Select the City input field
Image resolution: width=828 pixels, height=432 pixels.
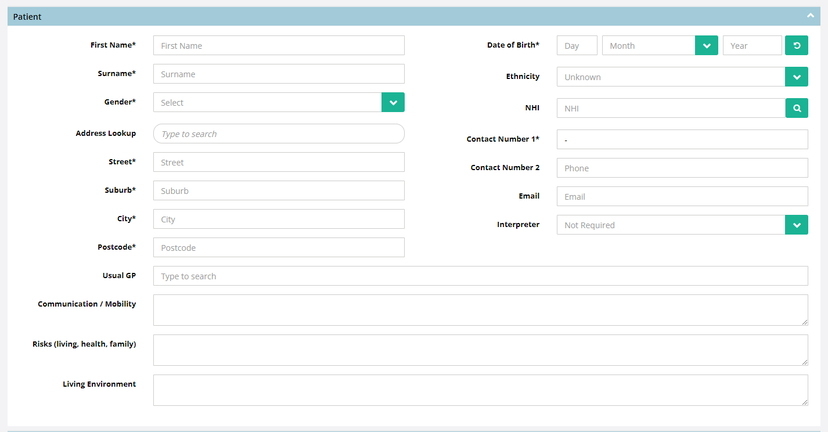pyautogui.click(x=279, y=219)
